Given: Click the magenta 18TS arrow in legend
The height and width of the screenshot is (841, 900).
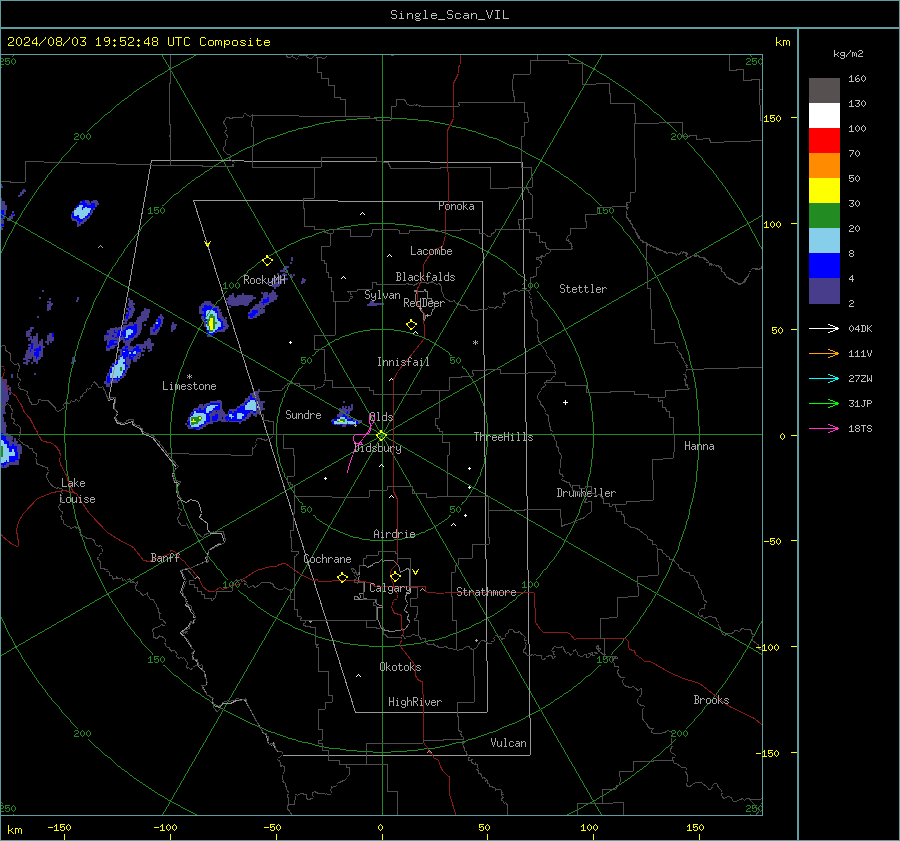Looking at the screenshot, I should tap(824, 428).
